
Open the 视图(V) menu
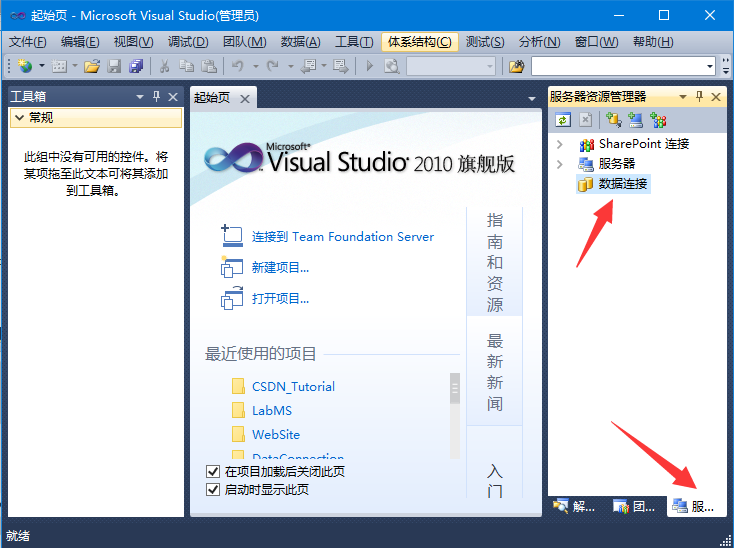coord(133,42)
